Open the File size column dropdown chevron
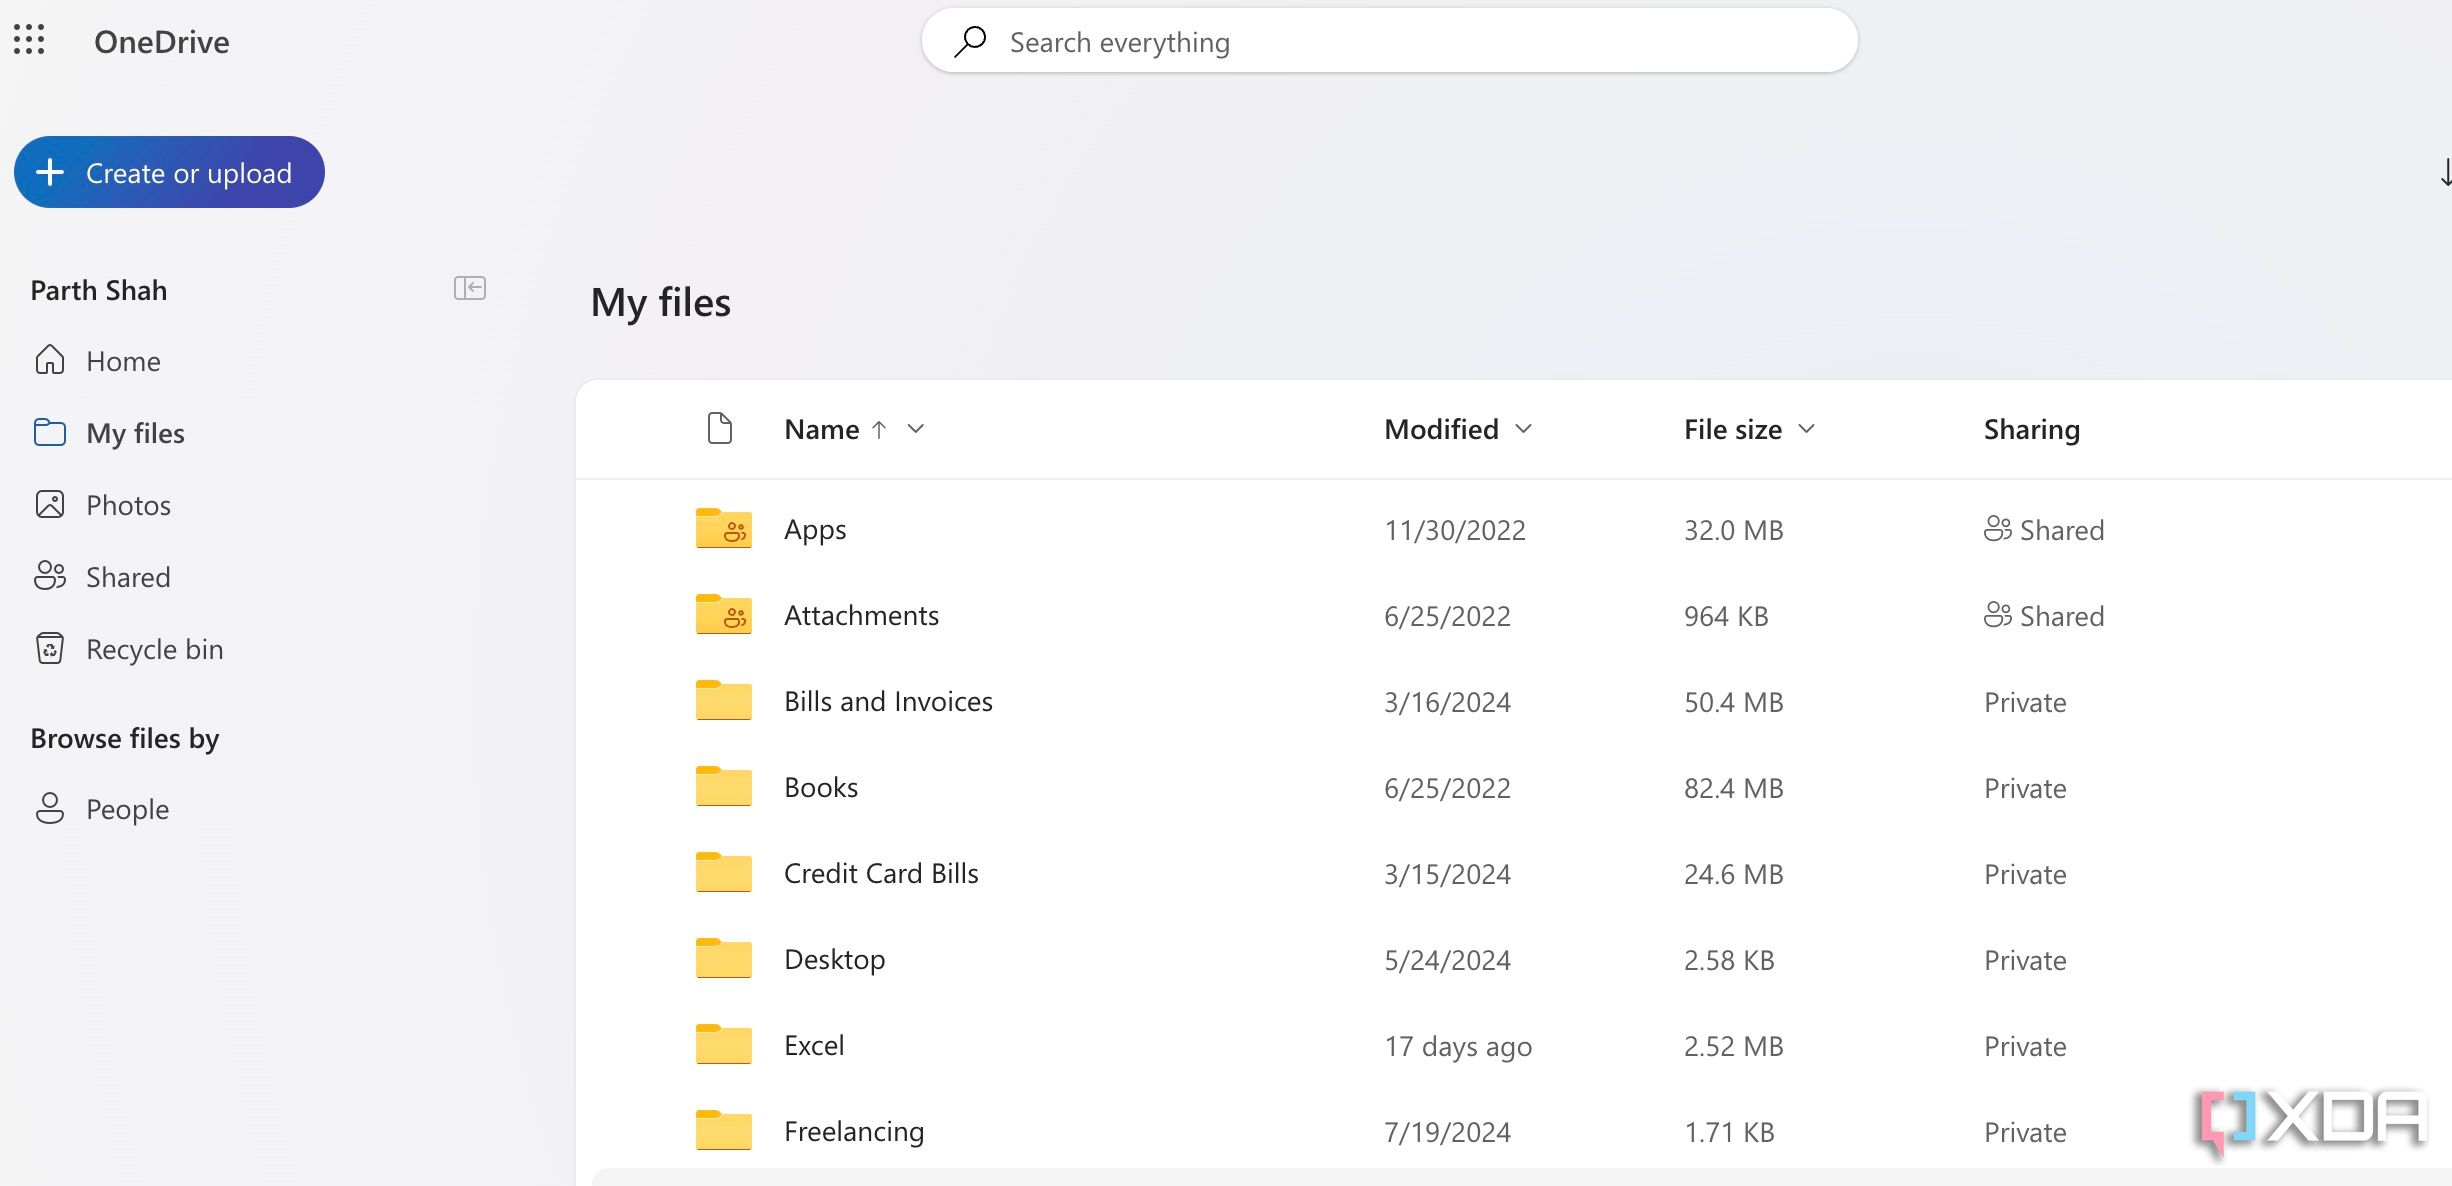The image size is (2452, 1186). click(x=1806, y=429)
